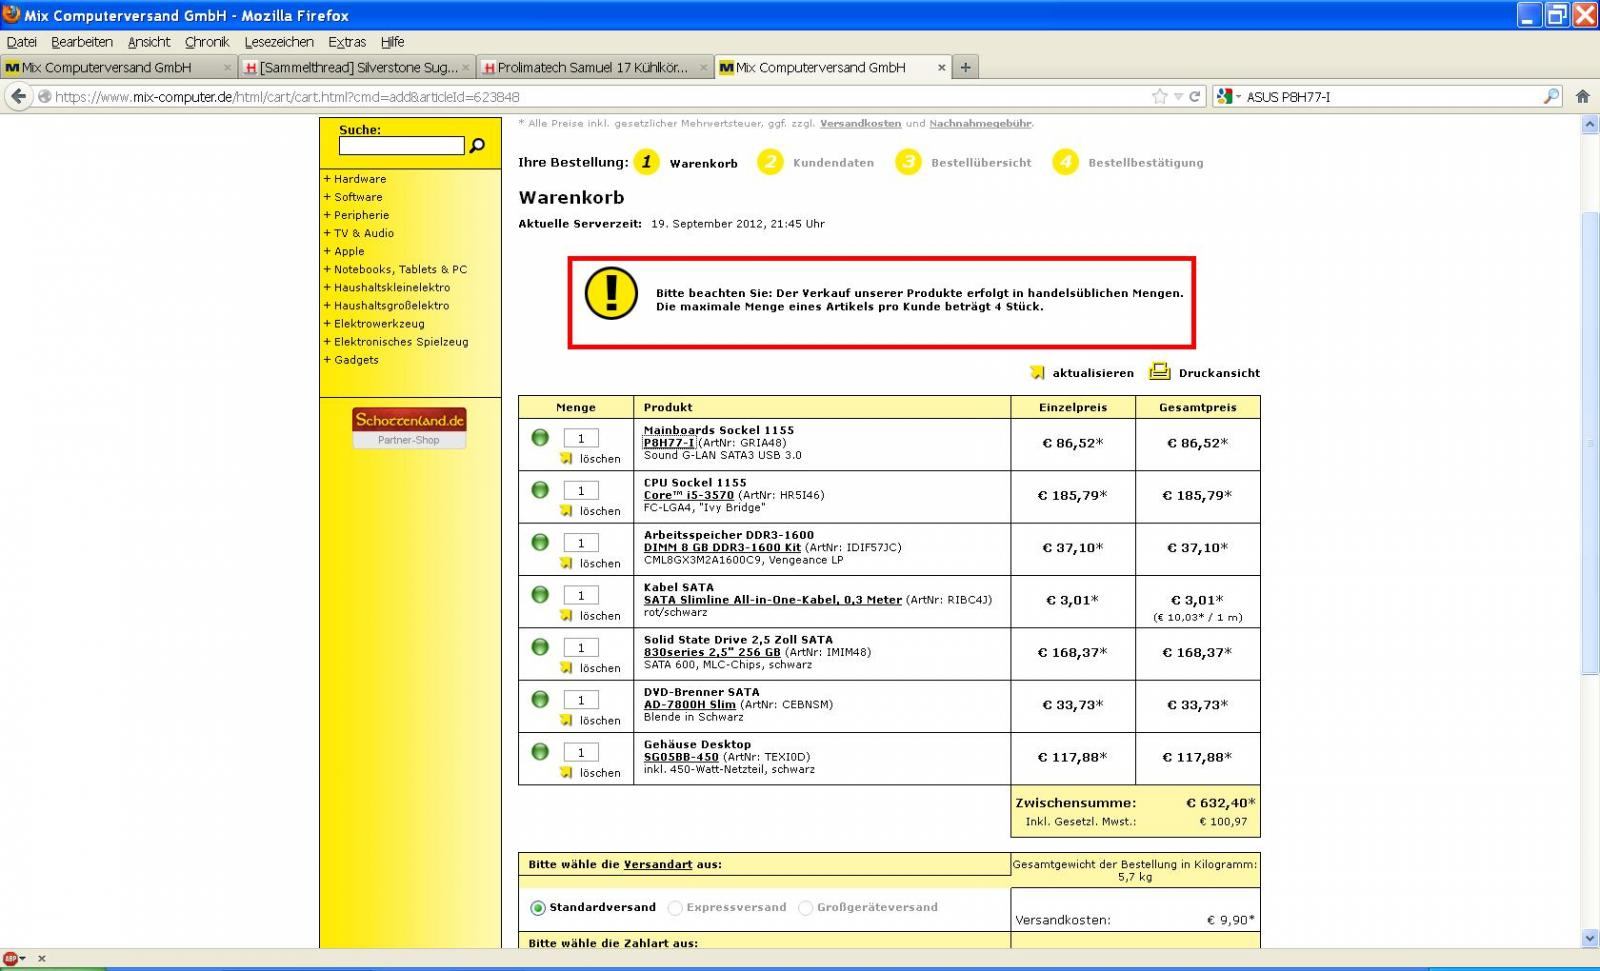Open the Schottenland.de partner shop banner

pyautogui.click(x=409, y=427)
